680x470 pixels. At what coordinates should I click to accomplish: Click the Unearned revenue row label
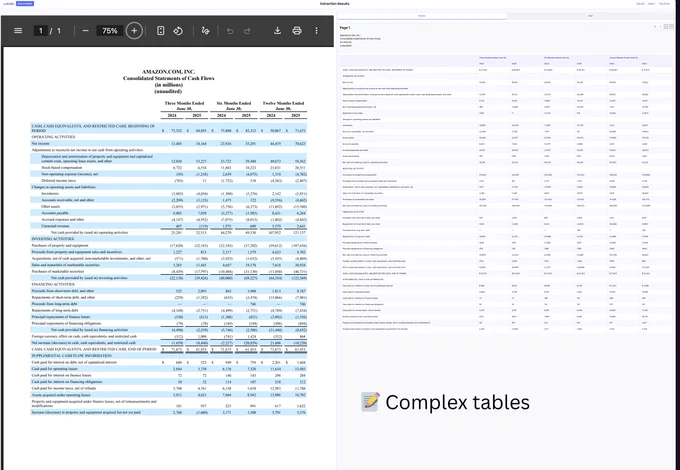[x=55, y=226]
